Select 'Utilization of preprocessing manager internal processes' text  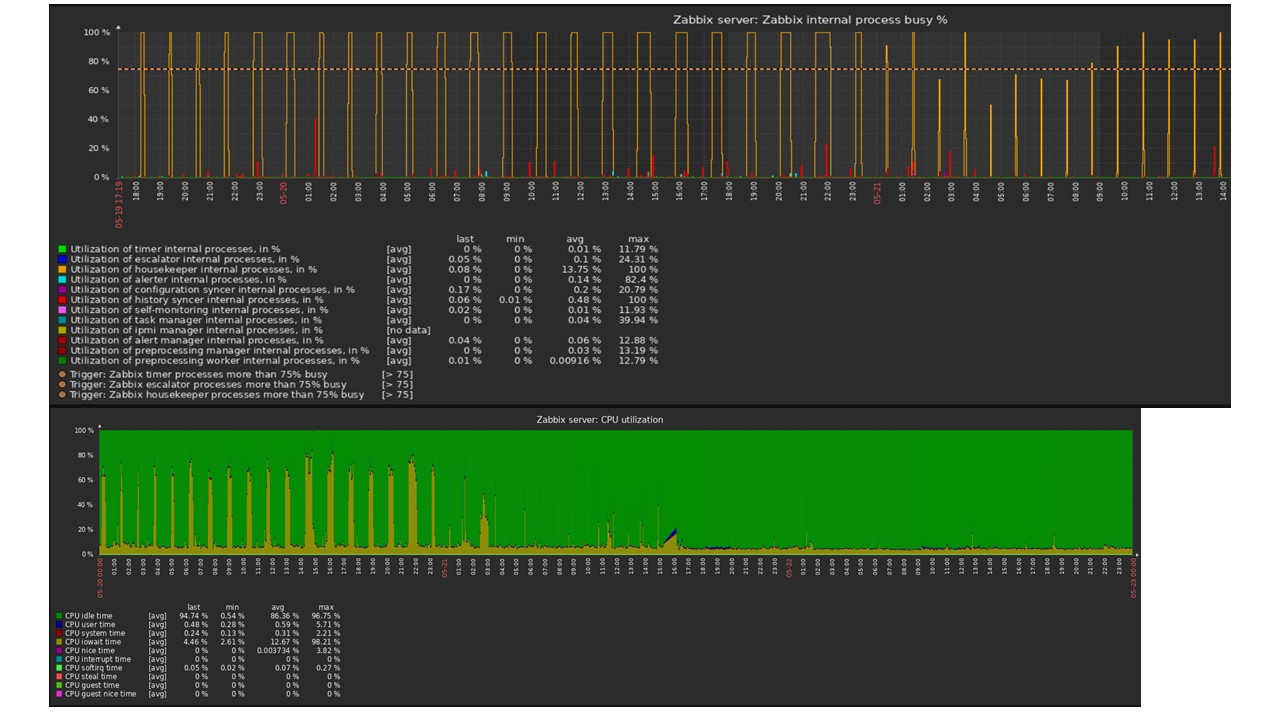[219, 350]
